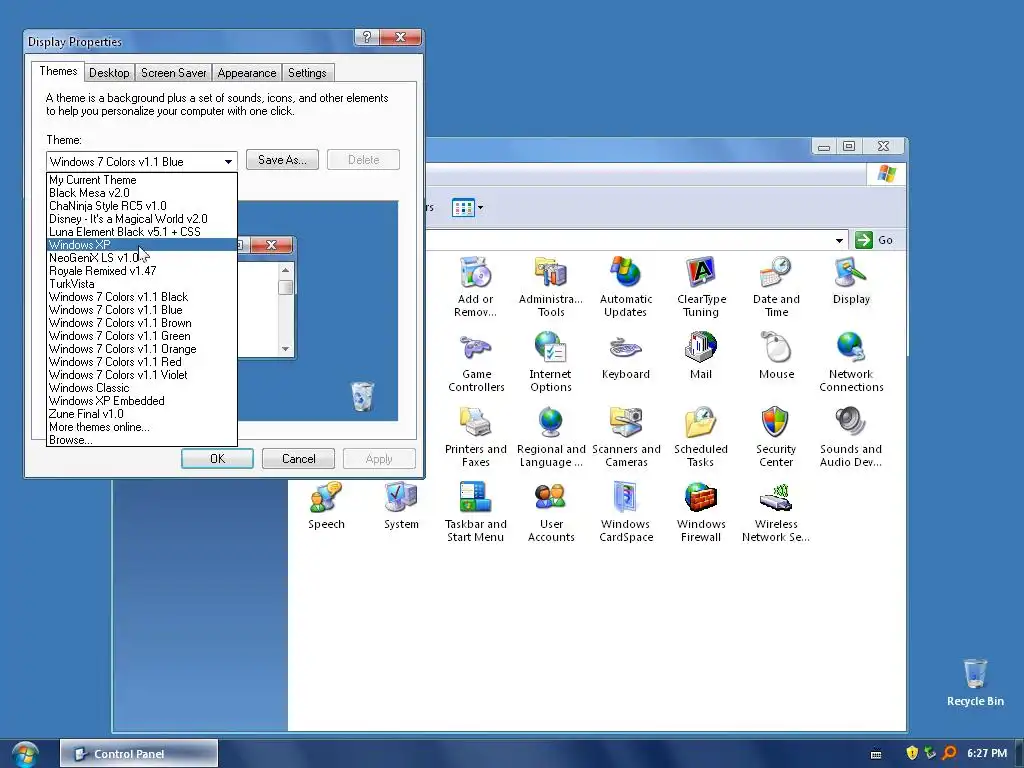Choose Windows 7 Colors v1.1 Red
Viewport: 1024px width, 768px height.
pyautogui.click(x=142, y=362)
